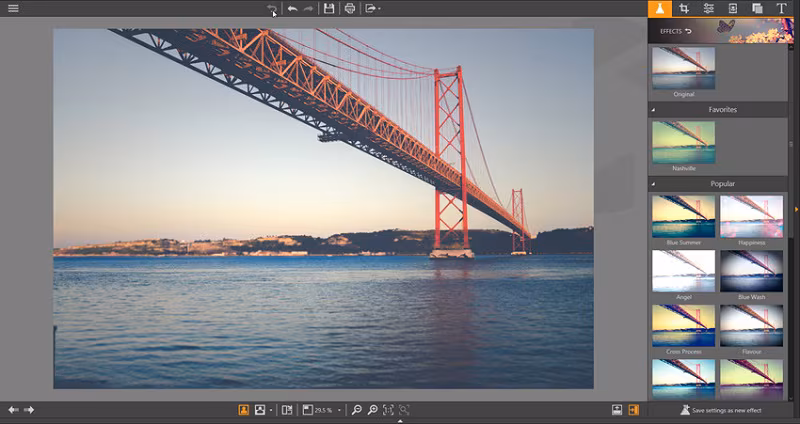Apply the Angel effect
800x424 pixels.
click(x=683, y=271)
